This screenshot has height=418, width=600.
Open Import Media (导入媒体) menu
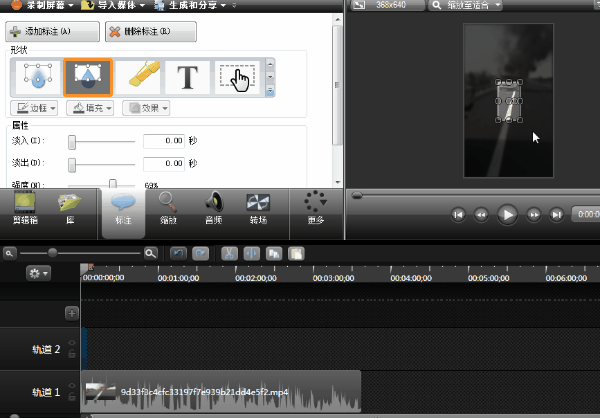tap(113, 5)
